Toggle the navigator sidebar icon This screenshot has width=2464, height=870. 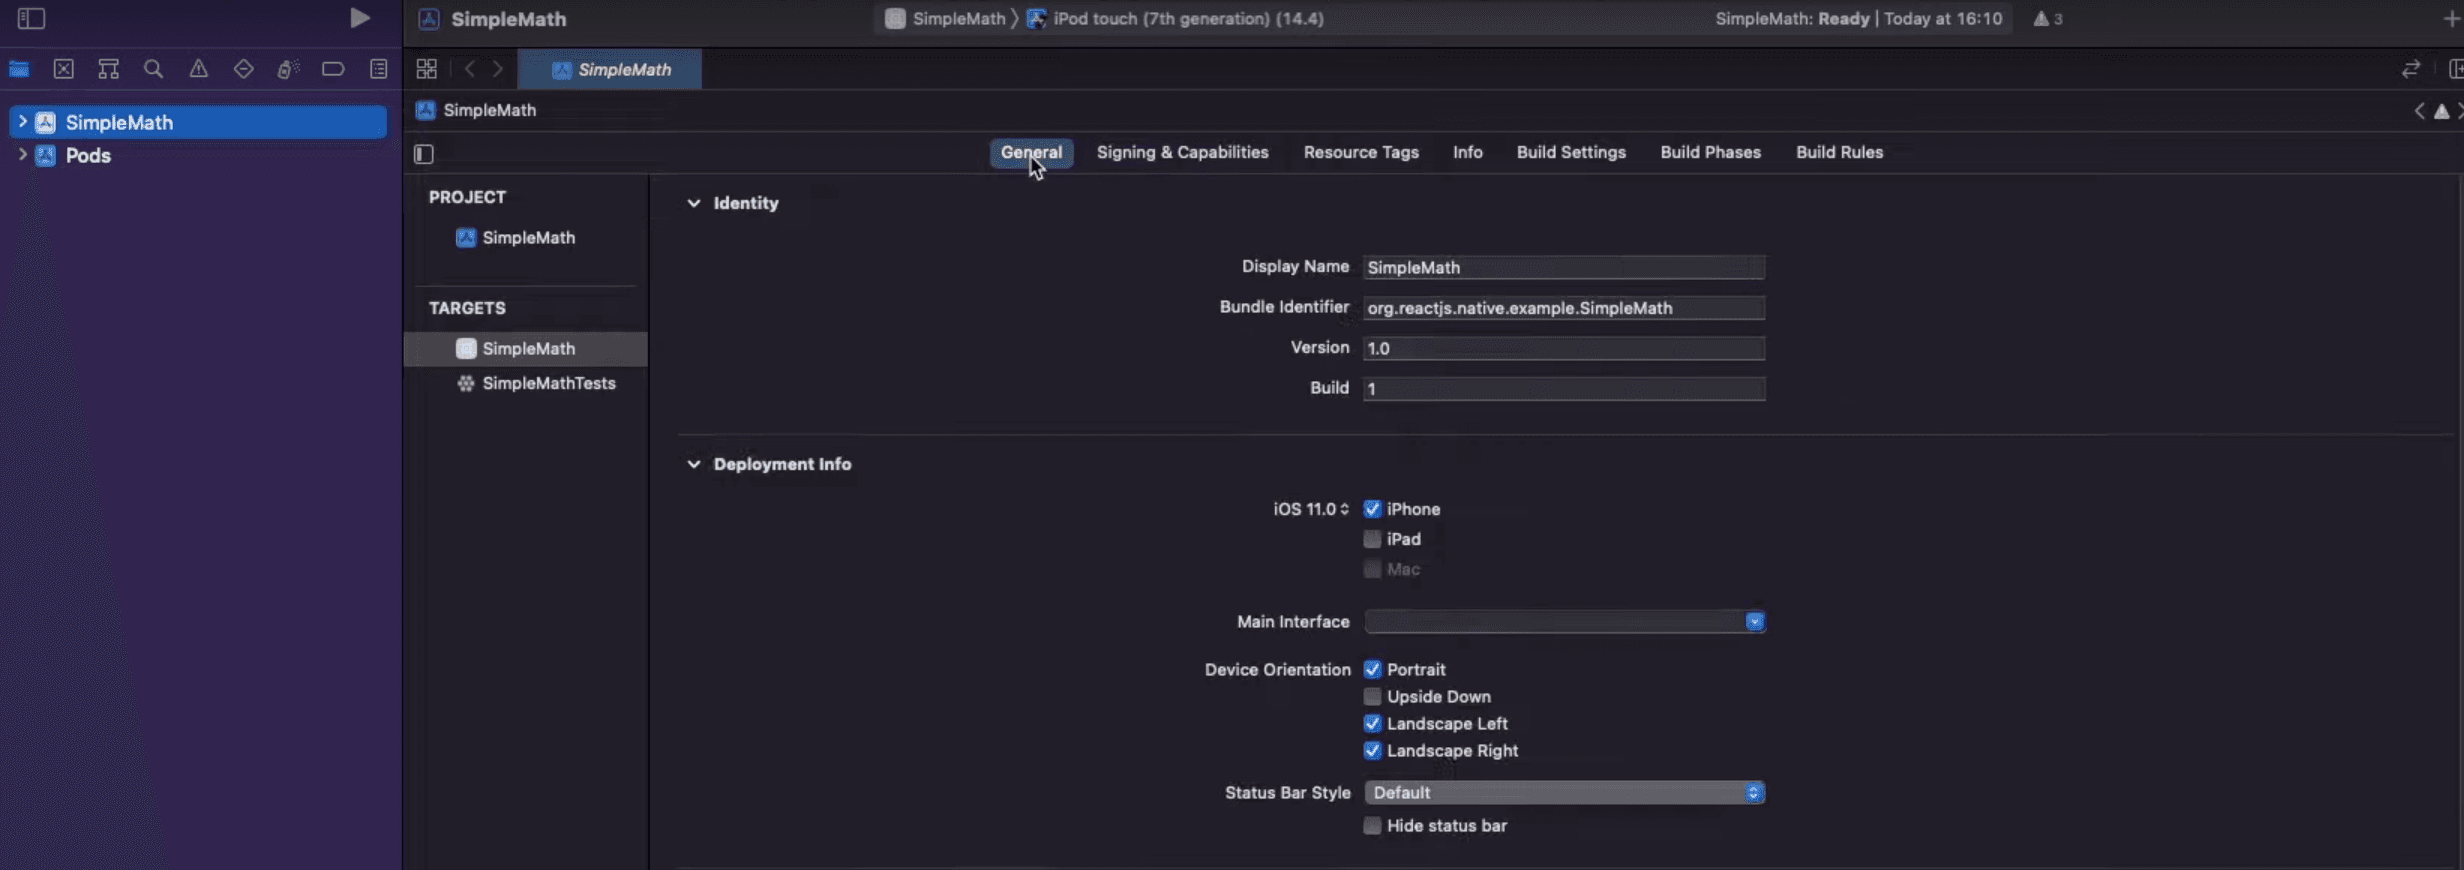[x=31, y=18]
